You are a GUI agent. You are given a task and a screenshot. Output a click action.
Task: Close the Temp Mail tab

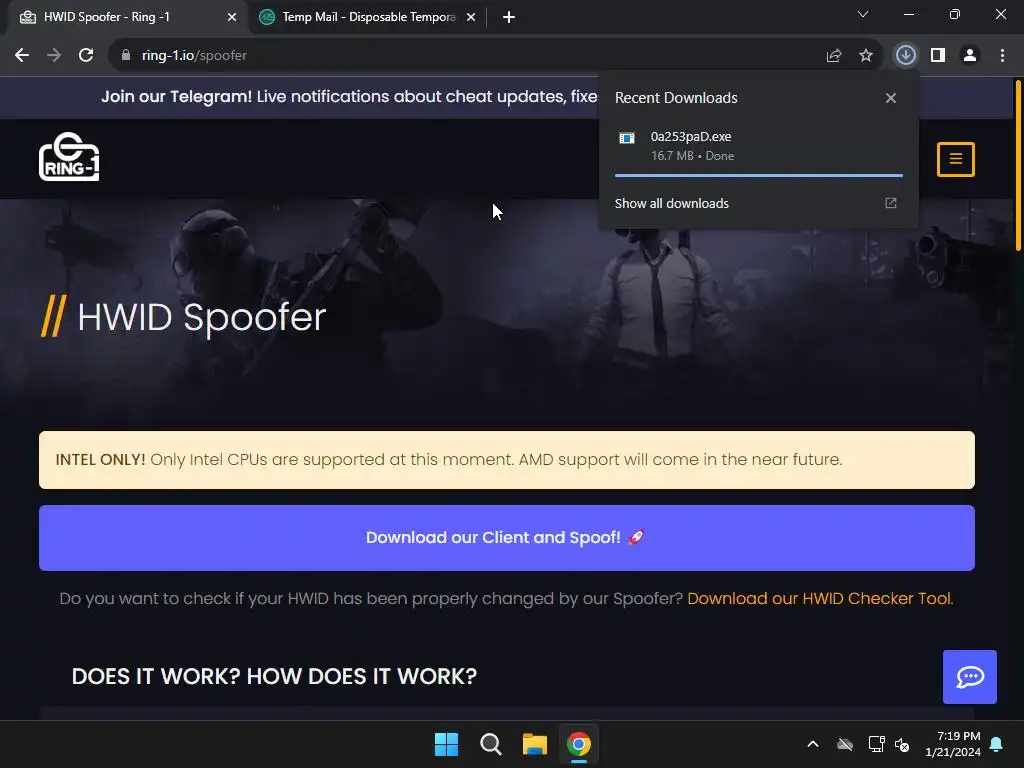471,17
